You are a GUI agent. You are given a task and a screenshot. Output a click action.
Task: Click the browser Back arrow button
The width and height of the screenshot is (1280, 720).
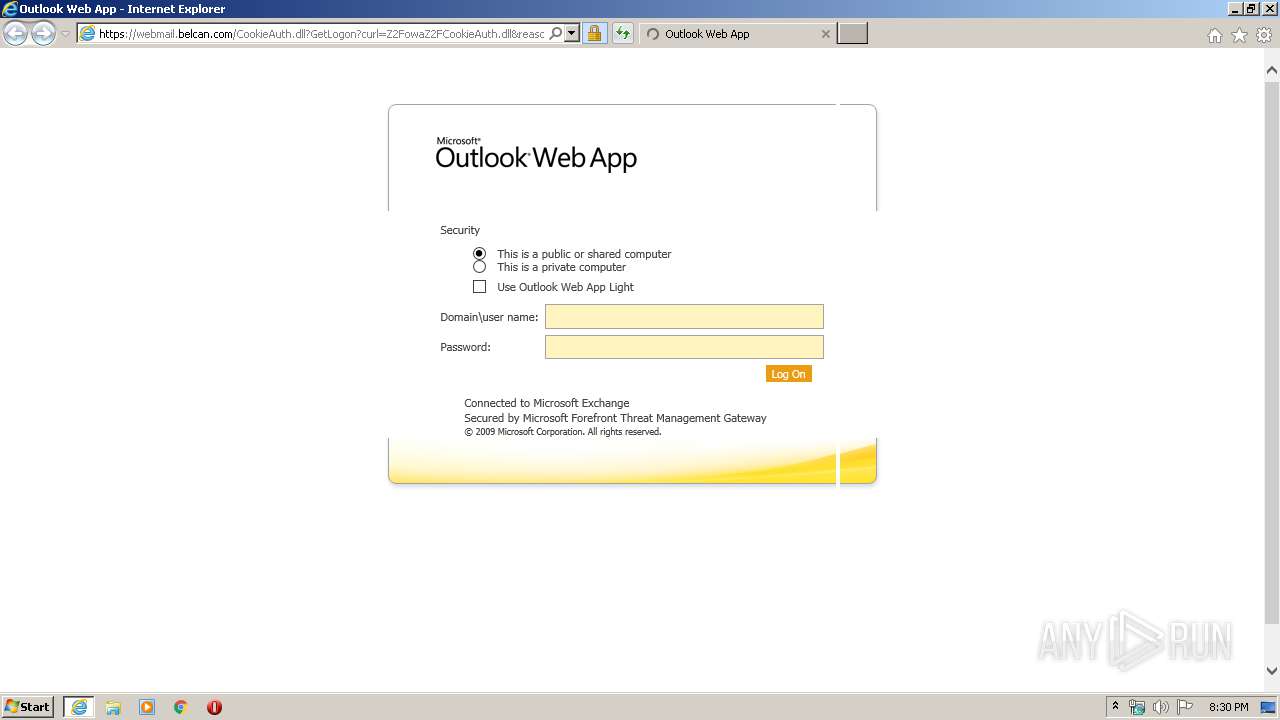pos(15,34)
